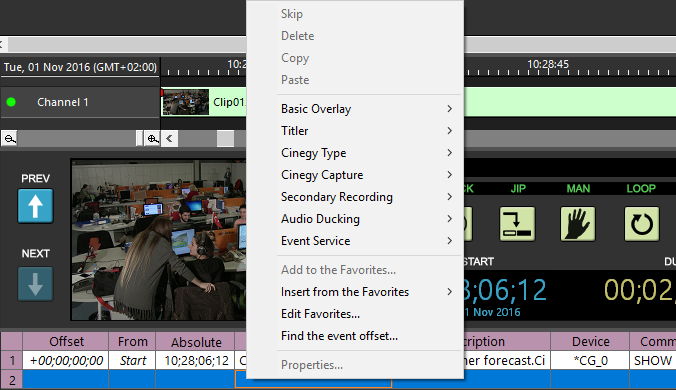
Task: Toggle the MAN hand mode button
Action: pyautogui.click(x=578, y=224)
